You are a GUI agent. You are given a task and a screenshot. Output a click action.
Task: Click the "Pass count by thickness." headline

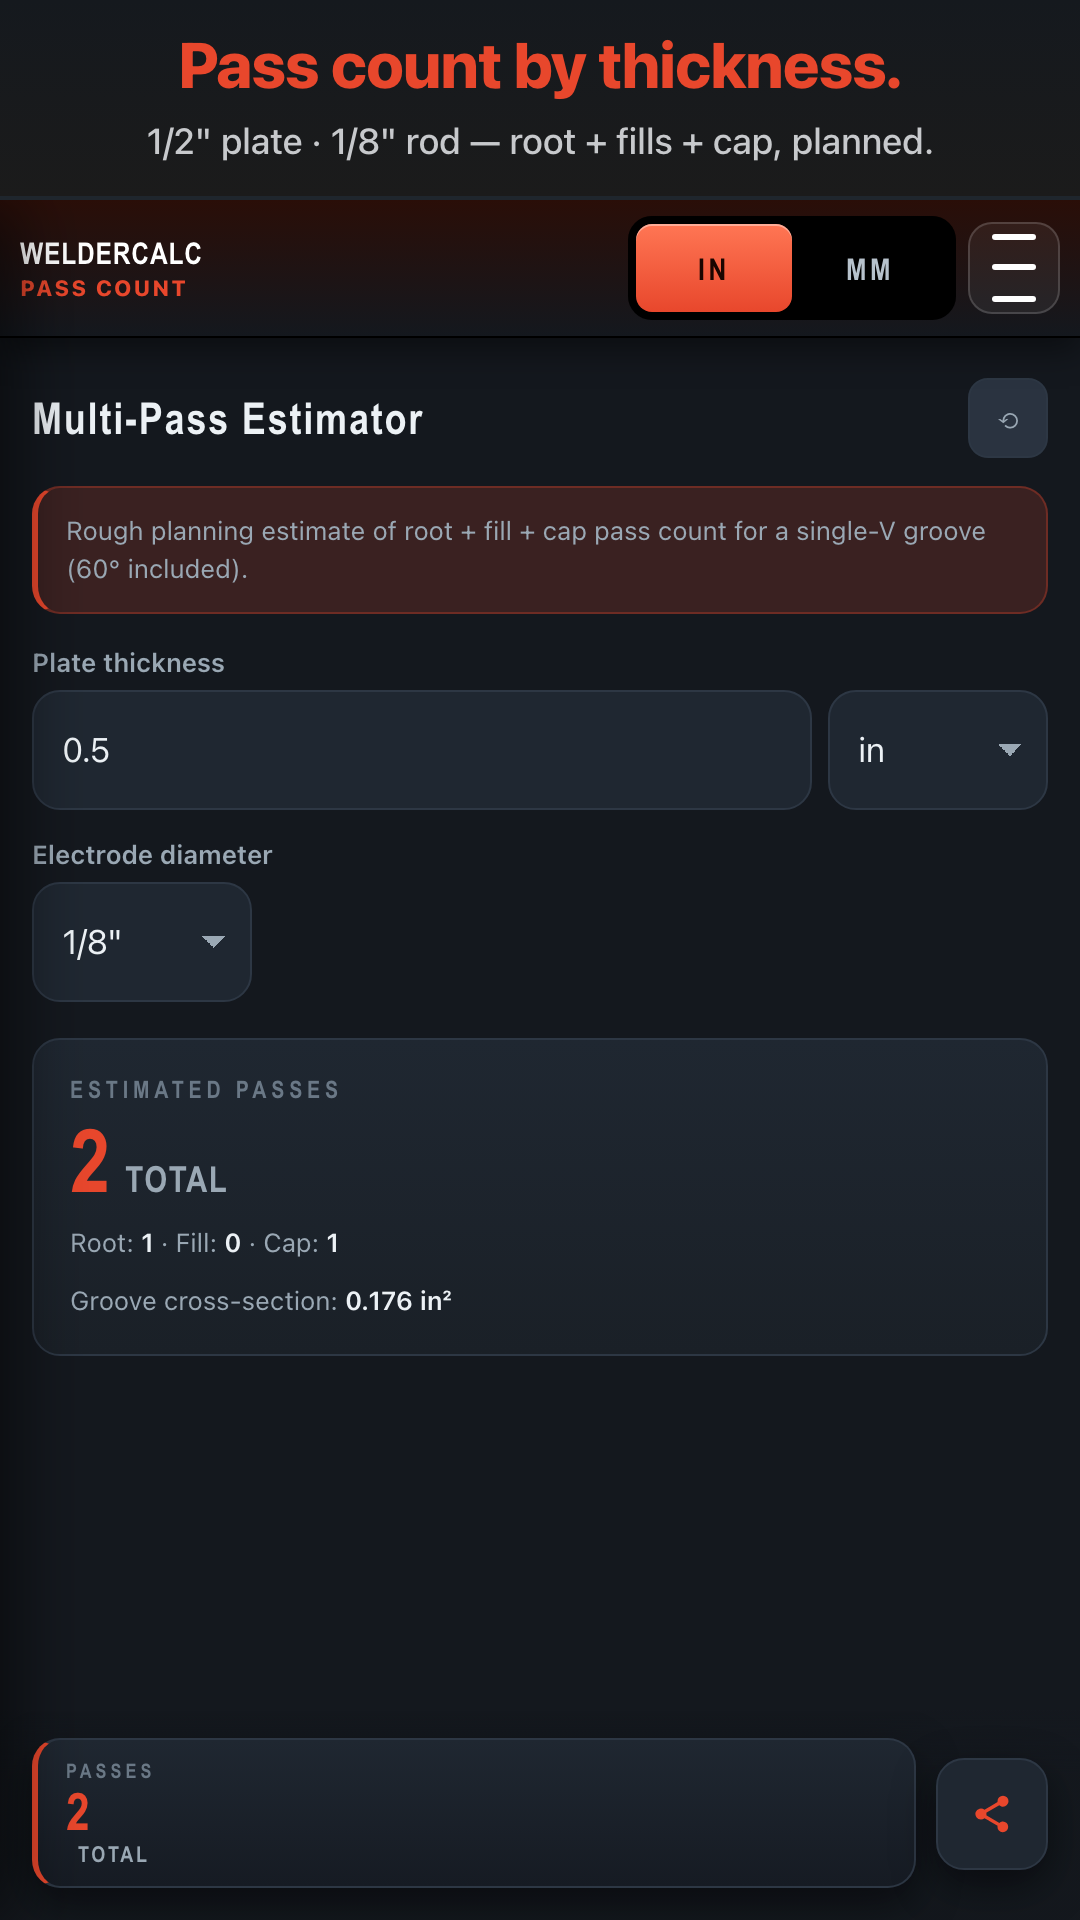click(x=540, y=67)
